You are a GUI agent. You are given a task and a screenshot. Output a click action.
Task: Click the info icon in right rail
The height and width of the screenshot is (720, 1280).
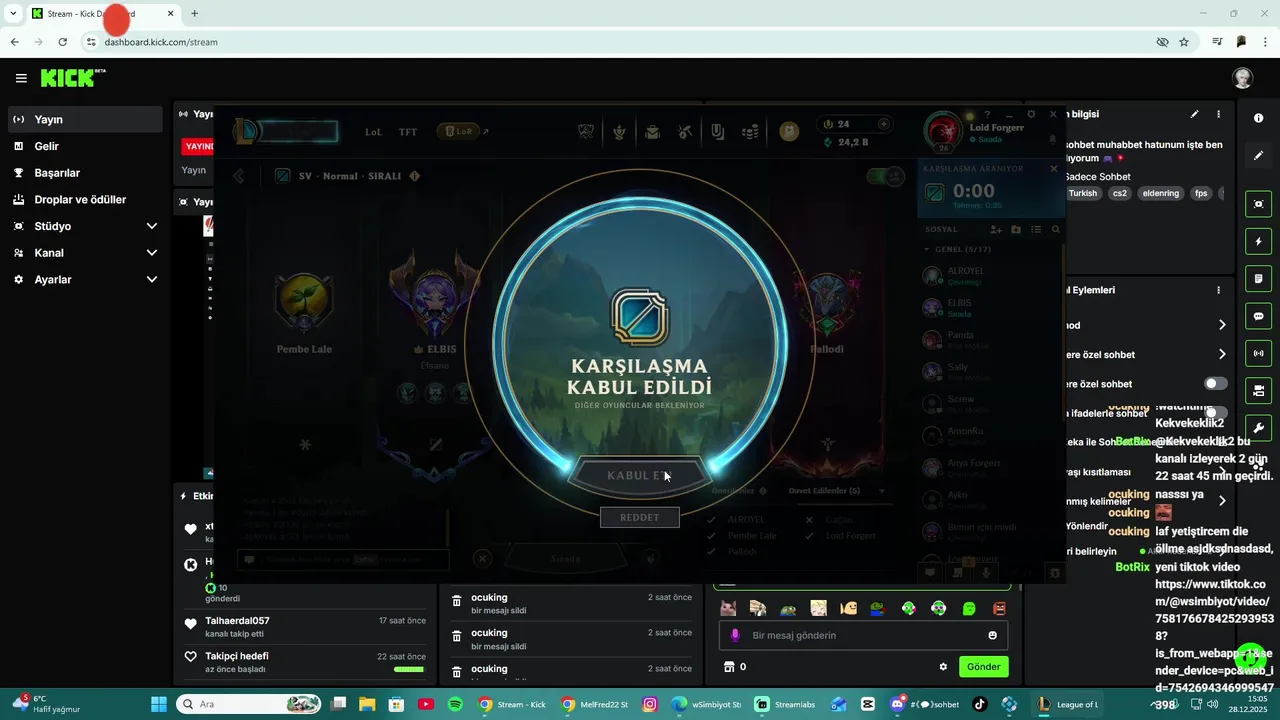point(1258,118)
